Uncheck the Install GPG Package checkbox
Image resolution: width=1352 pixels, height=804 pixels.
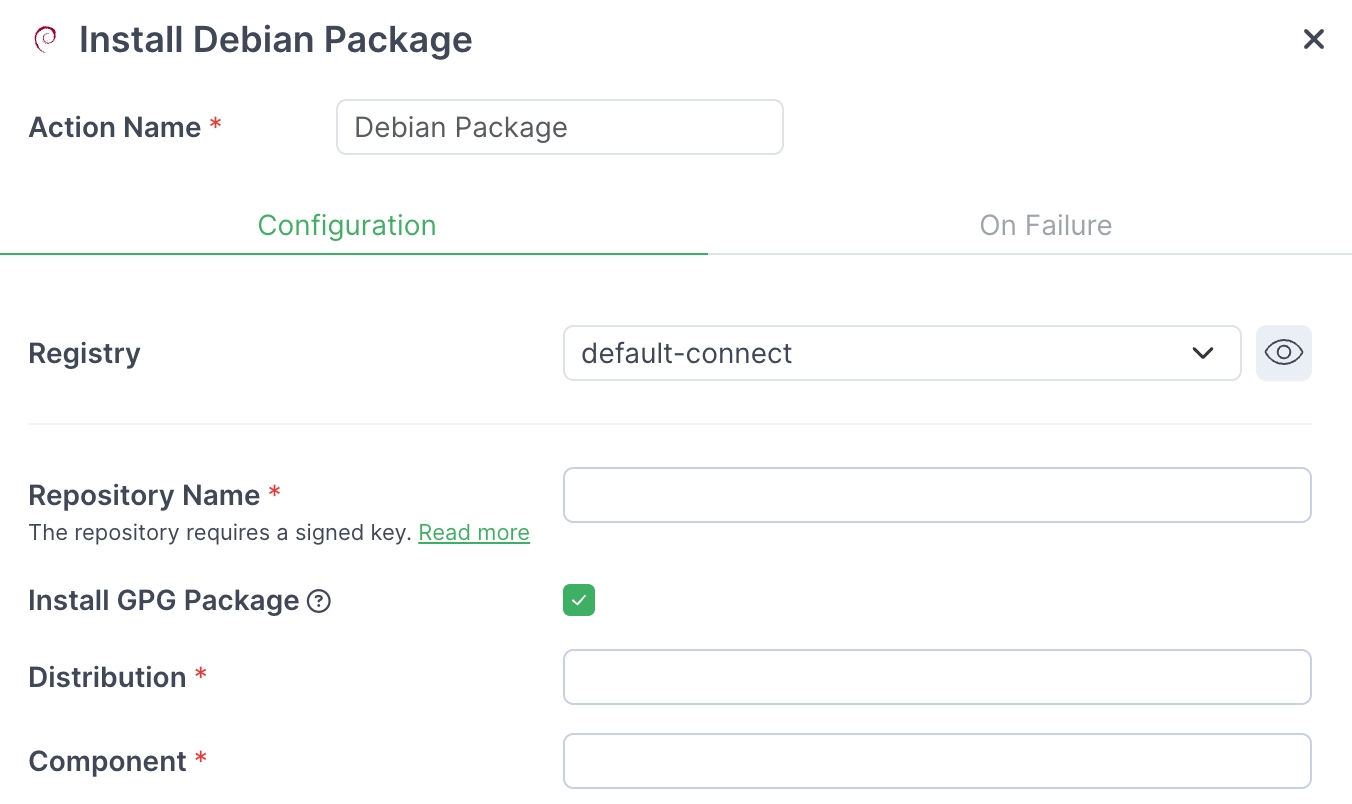579,600
